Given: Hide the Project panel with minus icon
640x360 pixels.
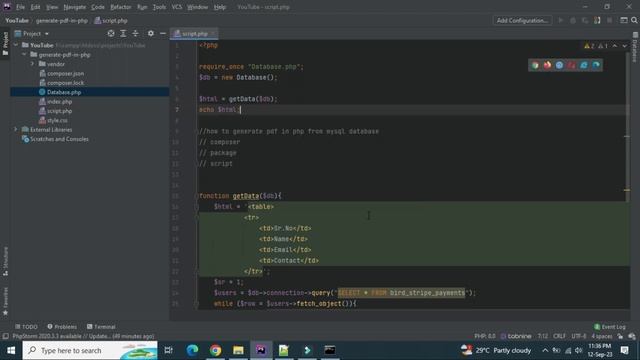Looking at the screenshot, I should (162, 33).
